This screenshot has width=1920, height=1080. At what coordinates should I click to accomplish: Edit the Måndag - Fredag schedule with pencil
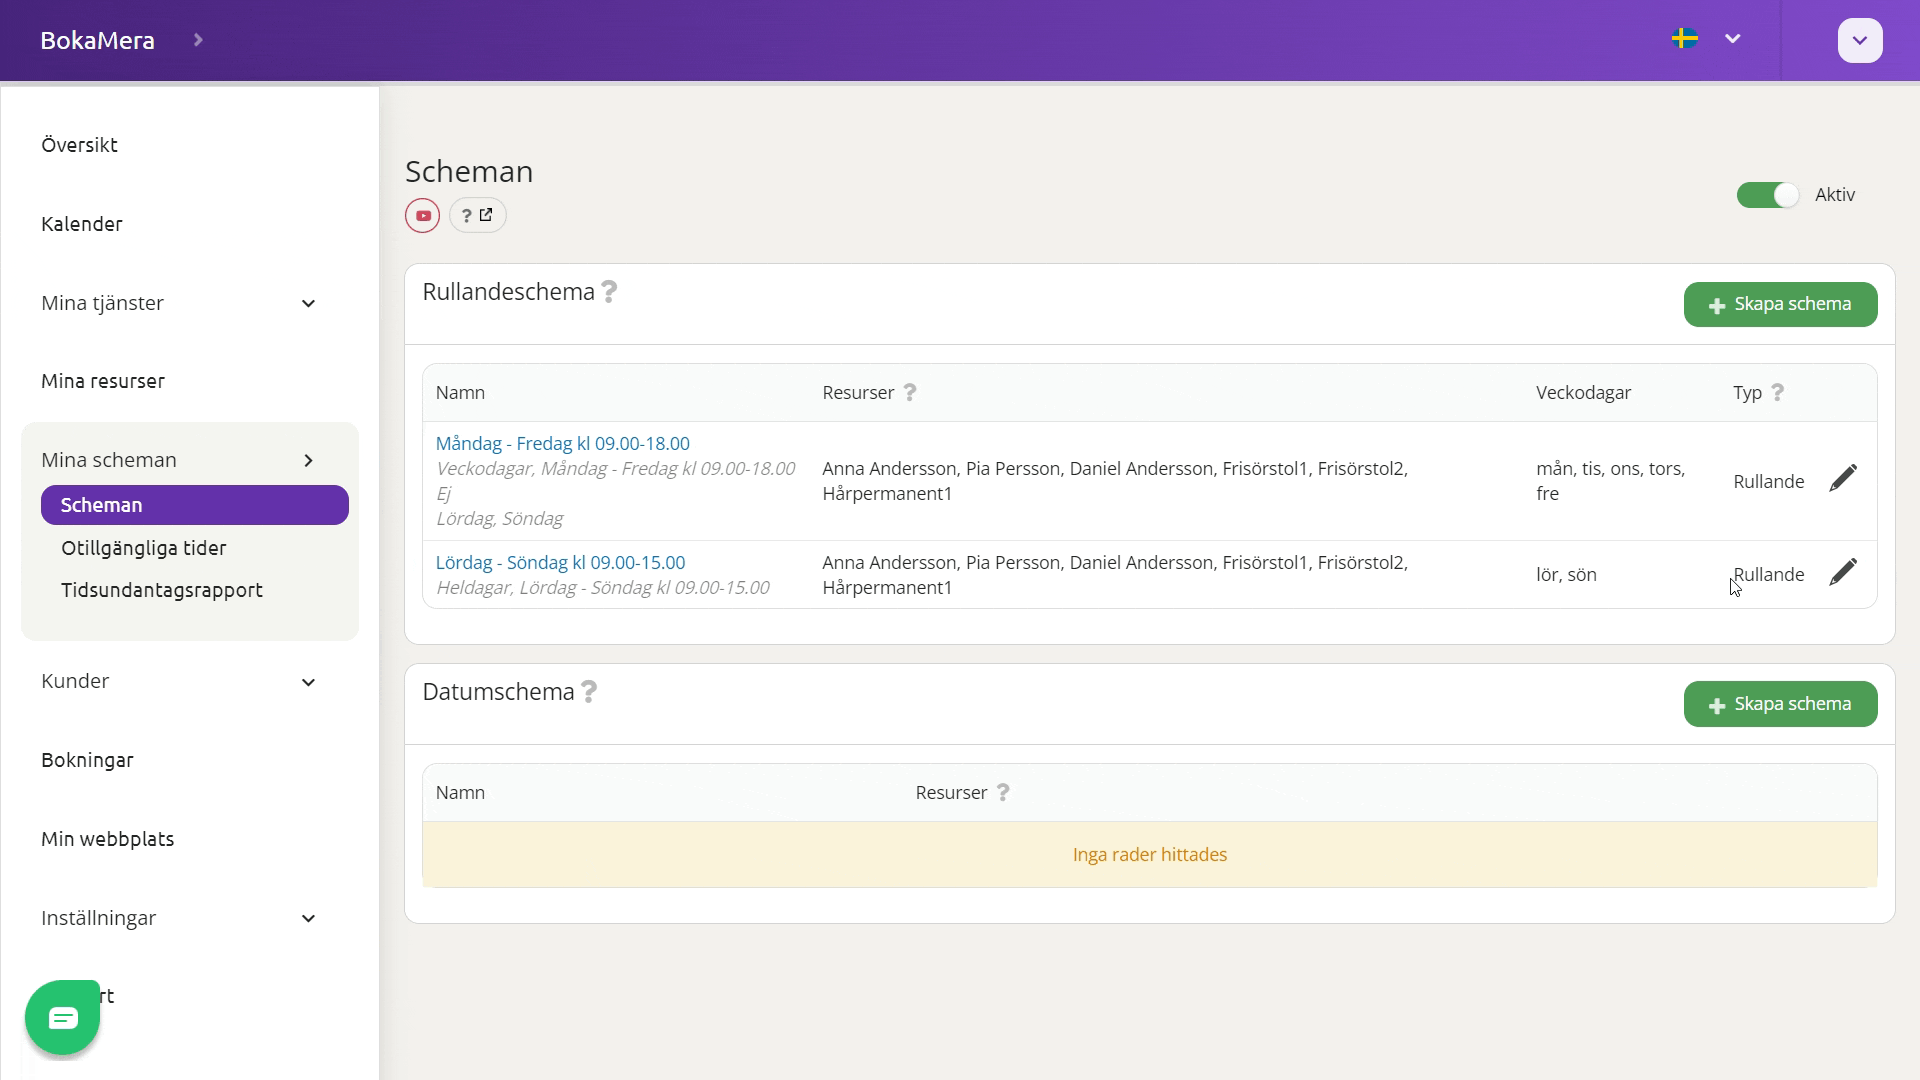pyautogui.click(x=1843, y=479)
